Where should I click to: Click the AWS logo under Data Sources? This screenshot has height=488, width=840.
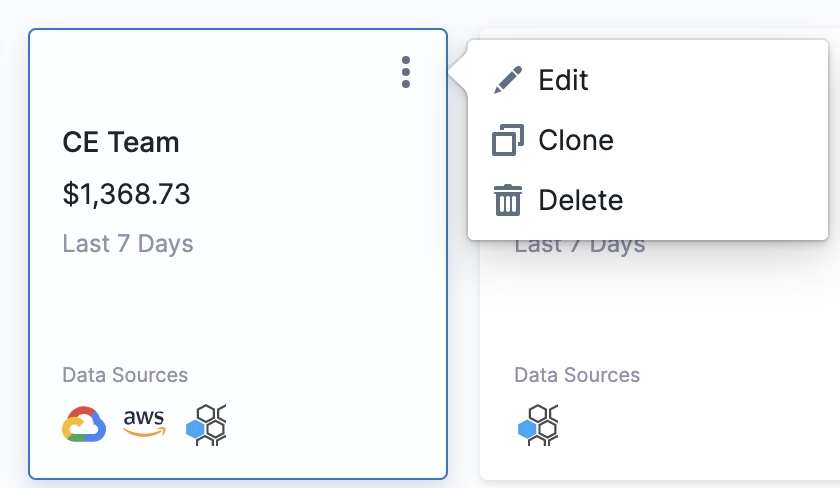pos(144,423)
